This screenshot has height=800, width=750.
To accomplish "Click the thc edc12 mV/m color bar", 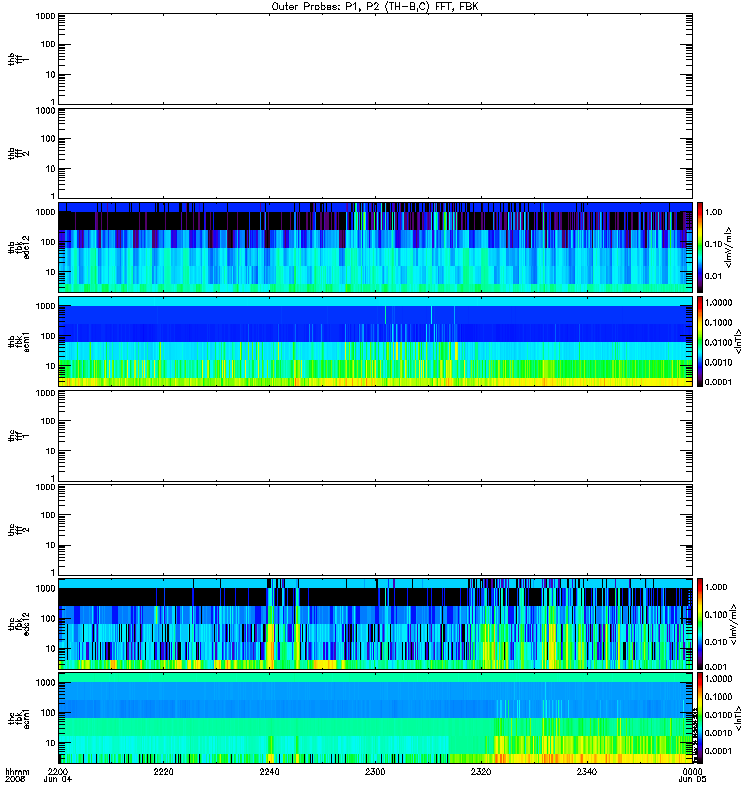I will tap(700, 623).
